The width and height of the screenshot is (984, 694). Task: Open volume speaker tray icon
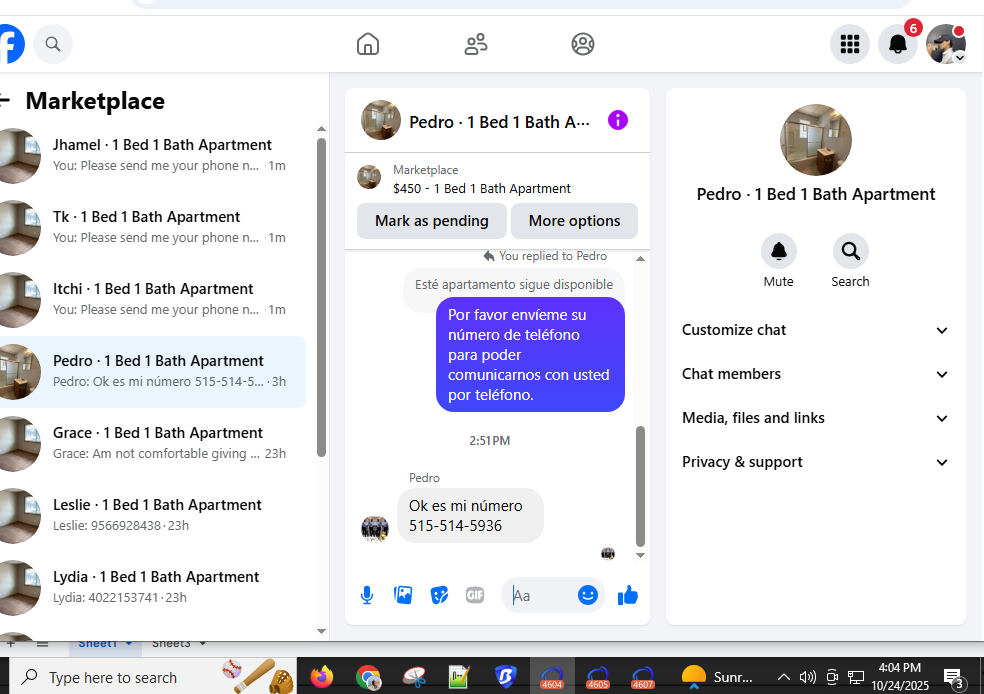pos(808,677)
